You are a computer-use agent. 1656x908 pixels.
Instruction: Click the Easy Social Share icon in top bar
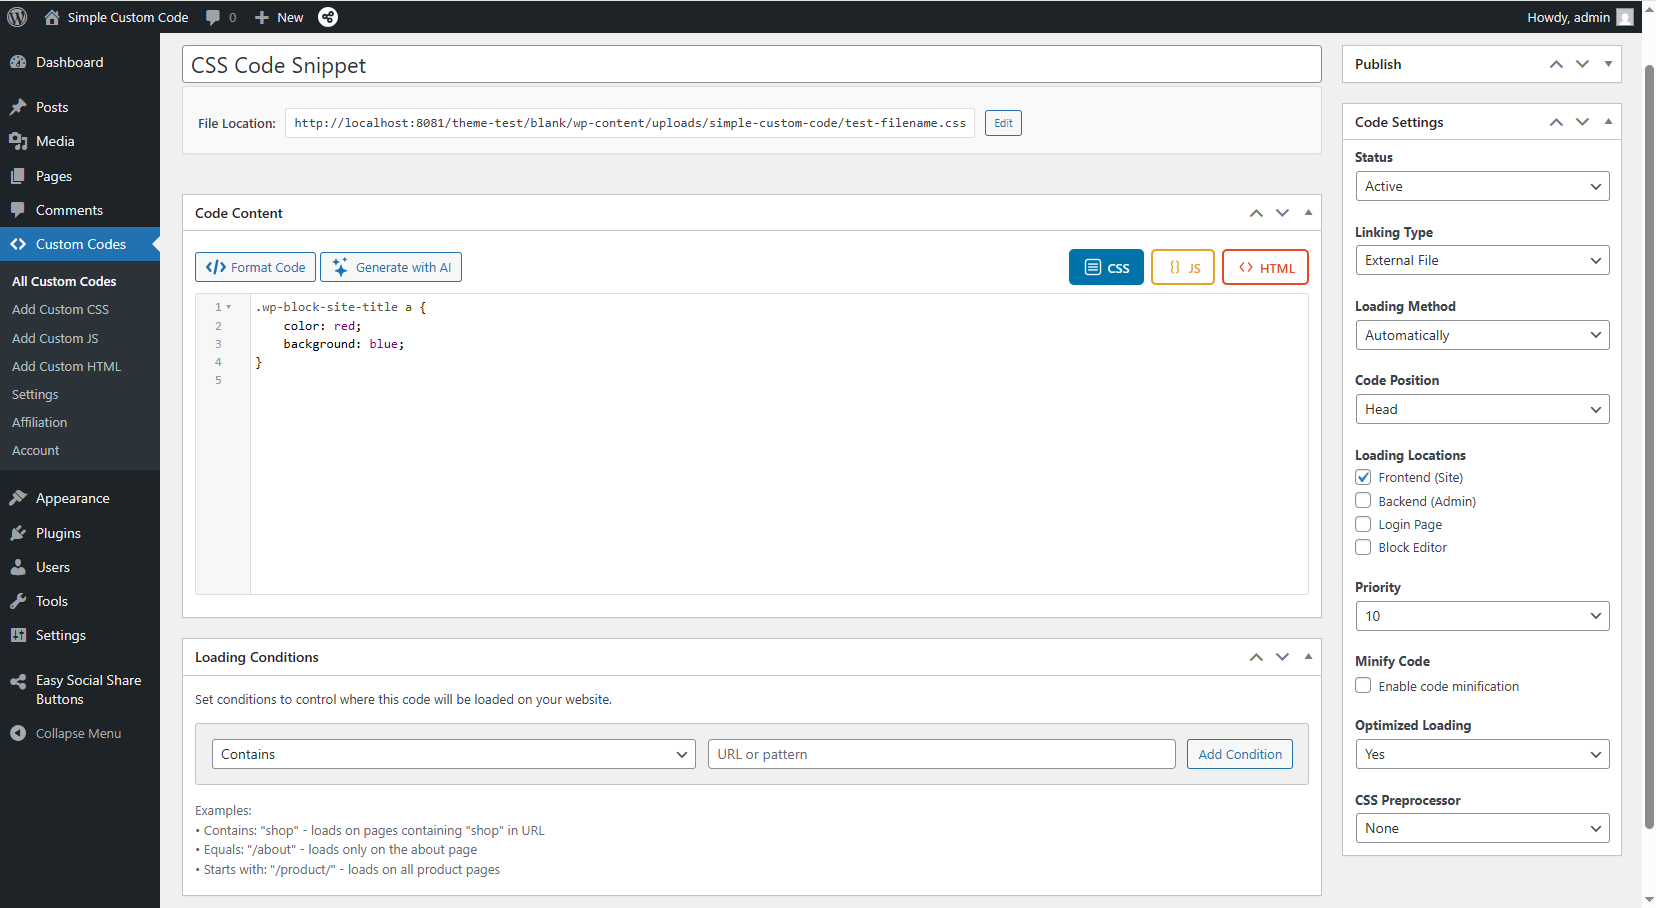(x=328, y=17)
